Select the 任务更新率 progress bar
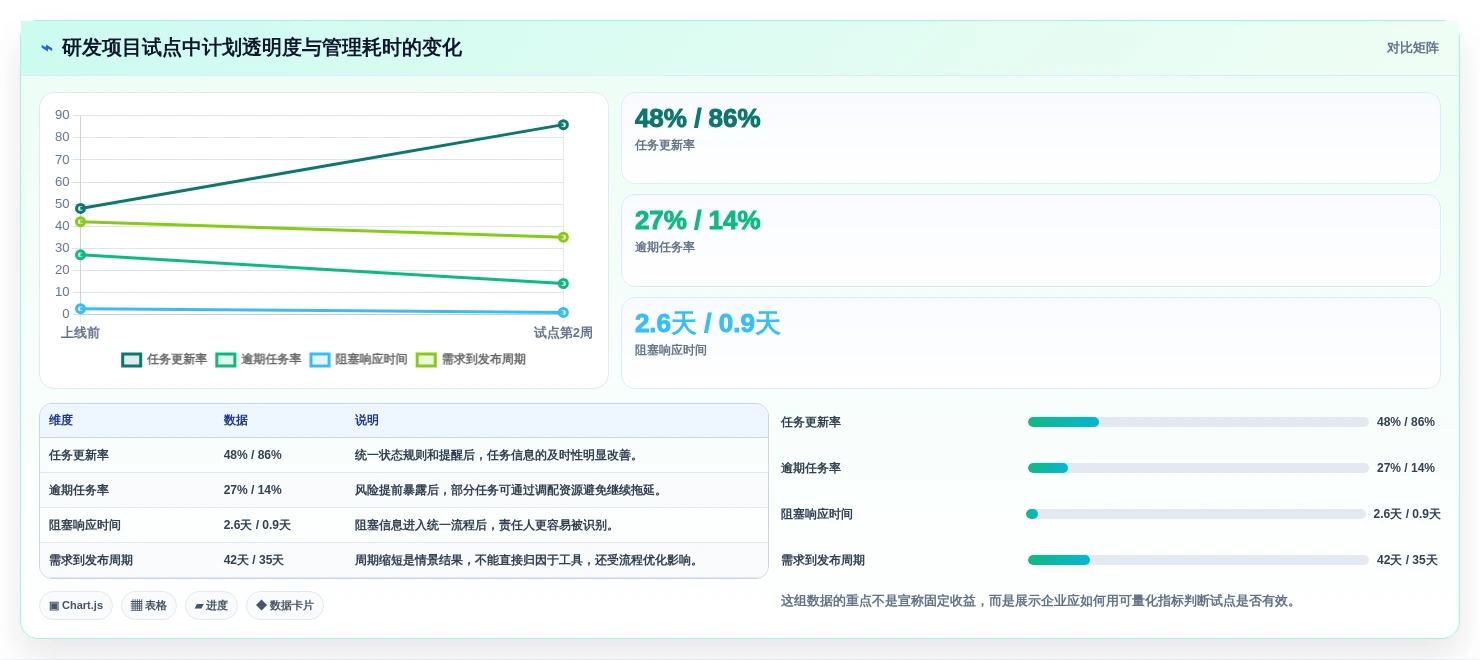 [1198, 422]
